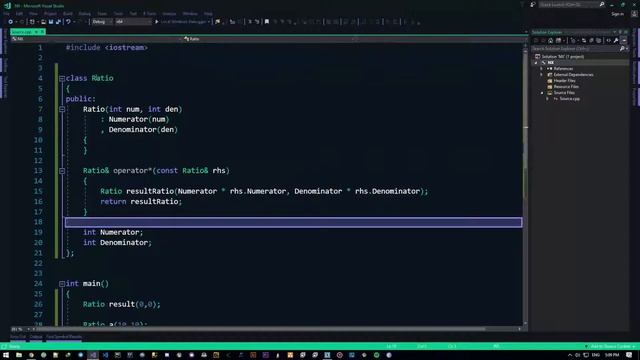Collapse the int main() function block

(62, 284)
